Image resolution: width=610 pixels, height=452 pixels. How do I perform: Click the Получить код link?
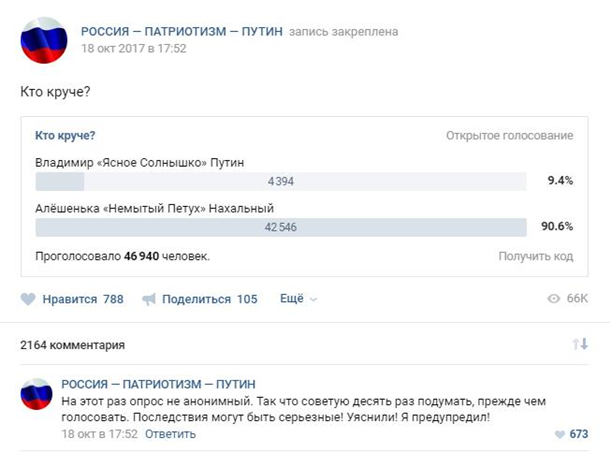536,256
